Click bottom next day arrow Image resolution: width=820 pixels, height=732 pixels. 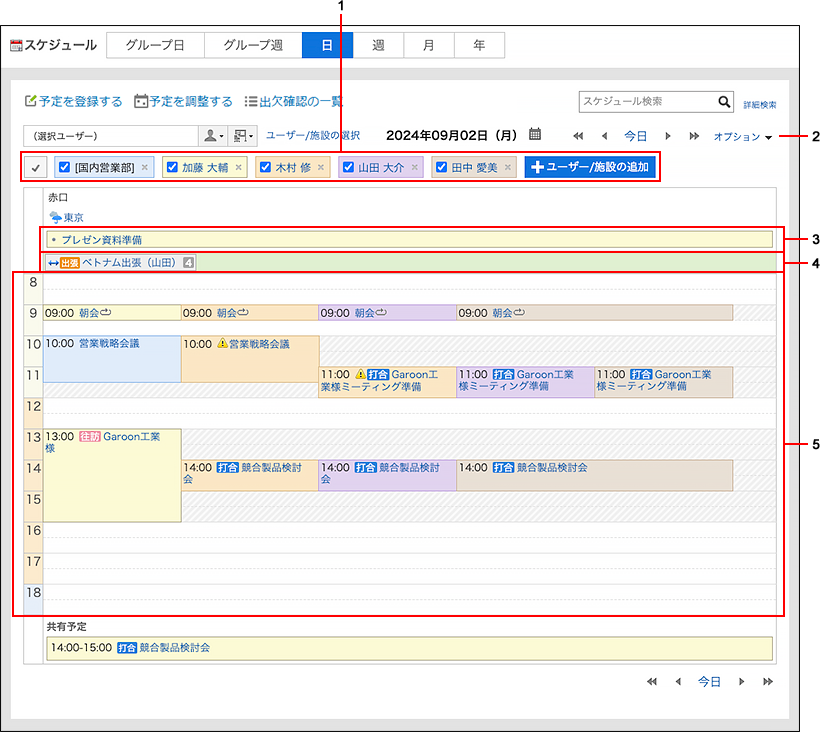coord(742,681)
